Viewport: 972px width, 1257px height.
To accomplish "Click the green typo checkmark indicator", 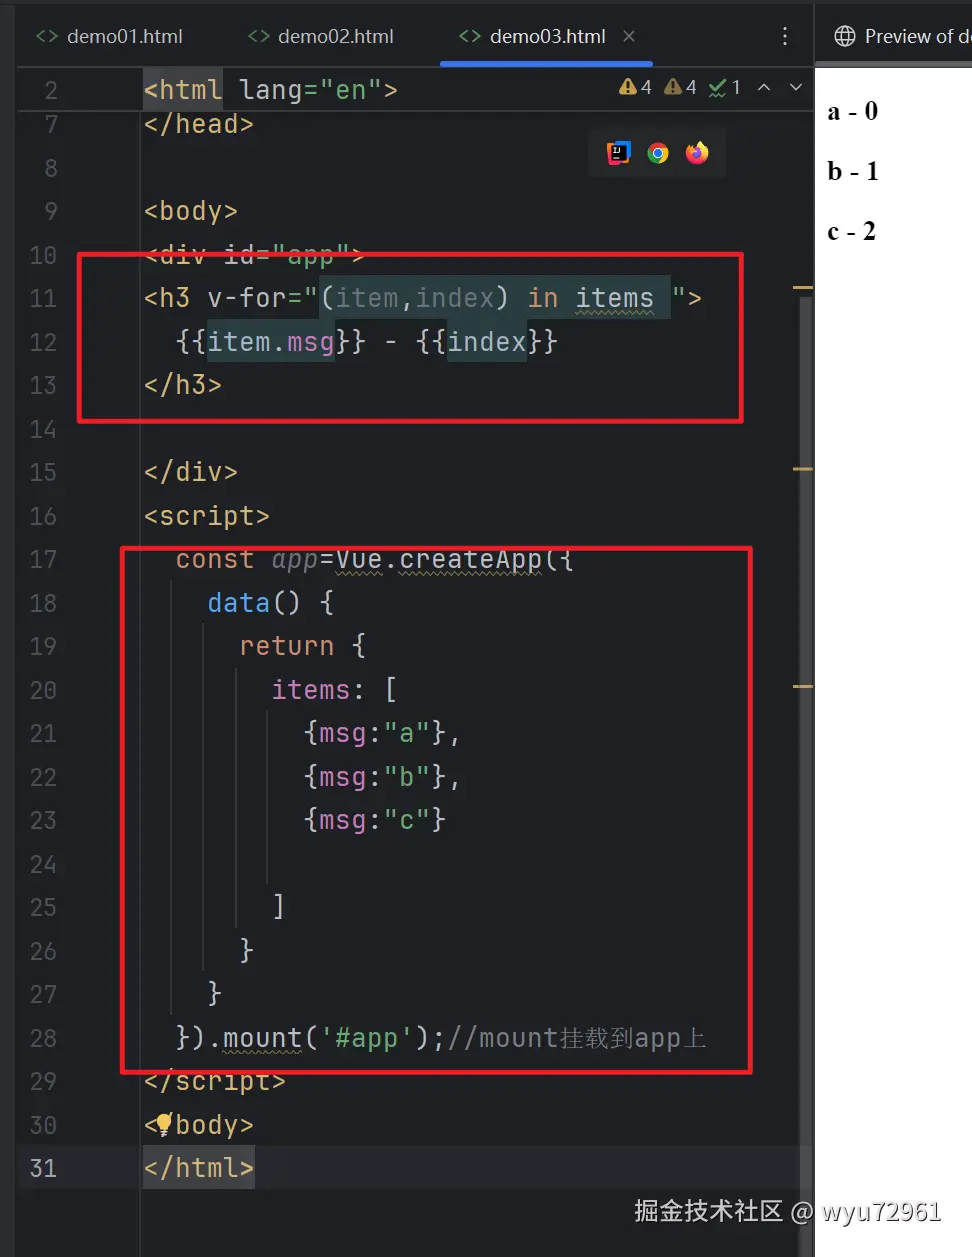I will click(x=725, y=88).
